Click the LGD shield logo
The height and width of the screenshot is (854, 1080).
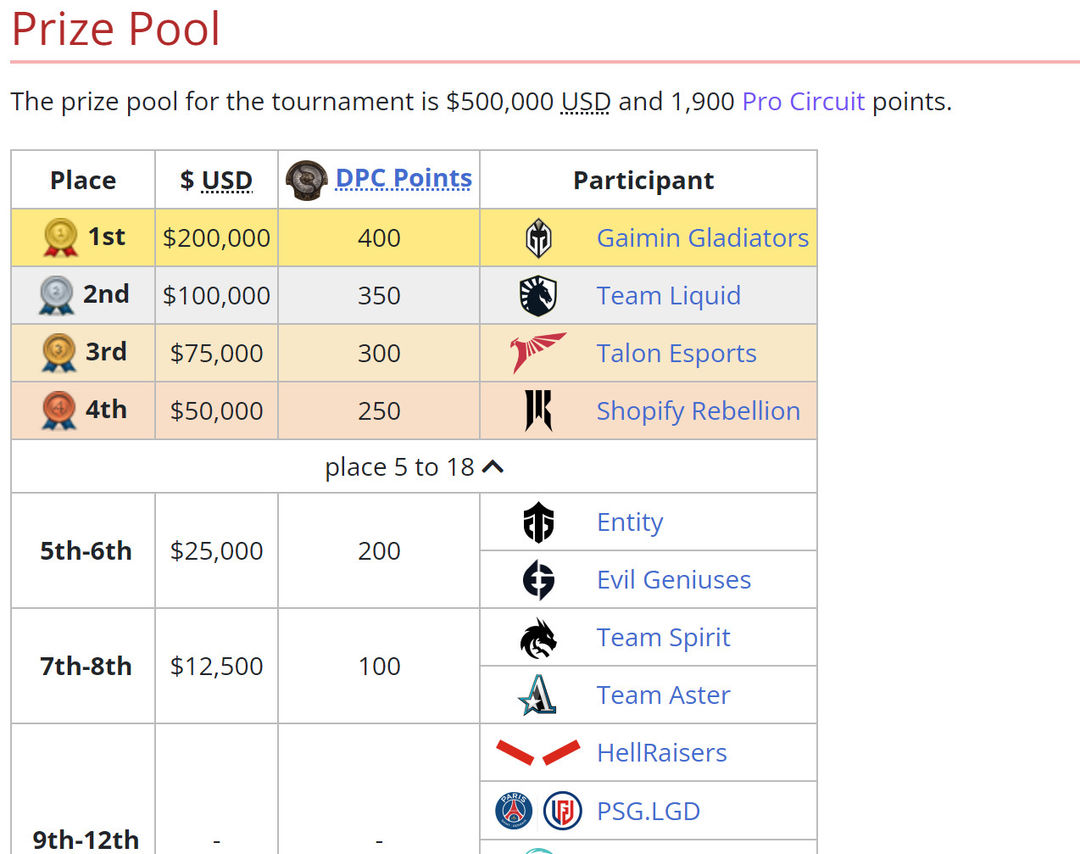click(562, 811)
